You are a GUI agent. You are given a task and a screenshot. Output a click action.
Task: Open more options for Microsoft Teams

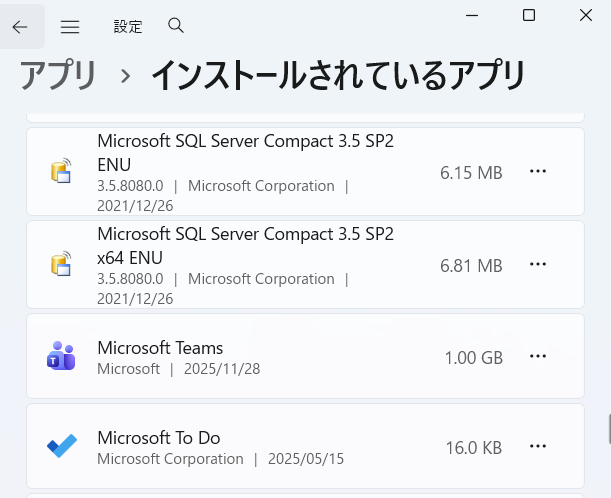(538, 356)
